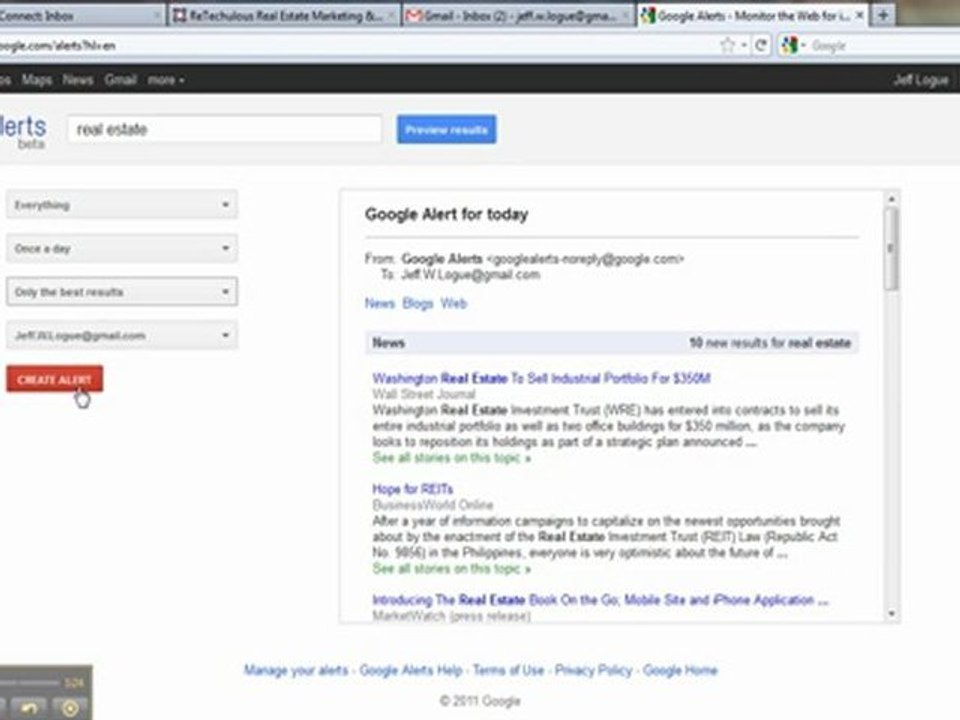Open Google Home footer link

point(680,670)
